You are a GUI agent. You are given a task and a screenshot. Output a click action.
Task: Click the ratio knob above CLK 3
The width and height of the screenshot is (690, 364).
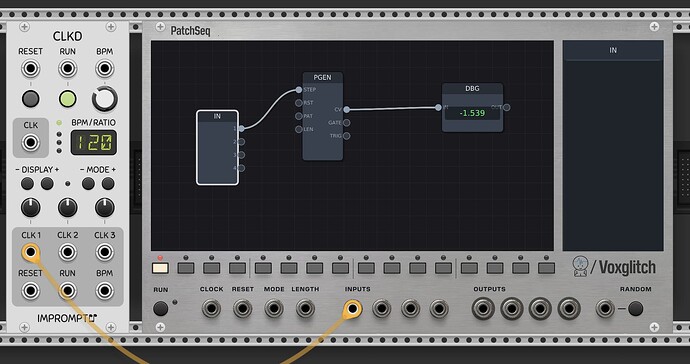(104, 208)
